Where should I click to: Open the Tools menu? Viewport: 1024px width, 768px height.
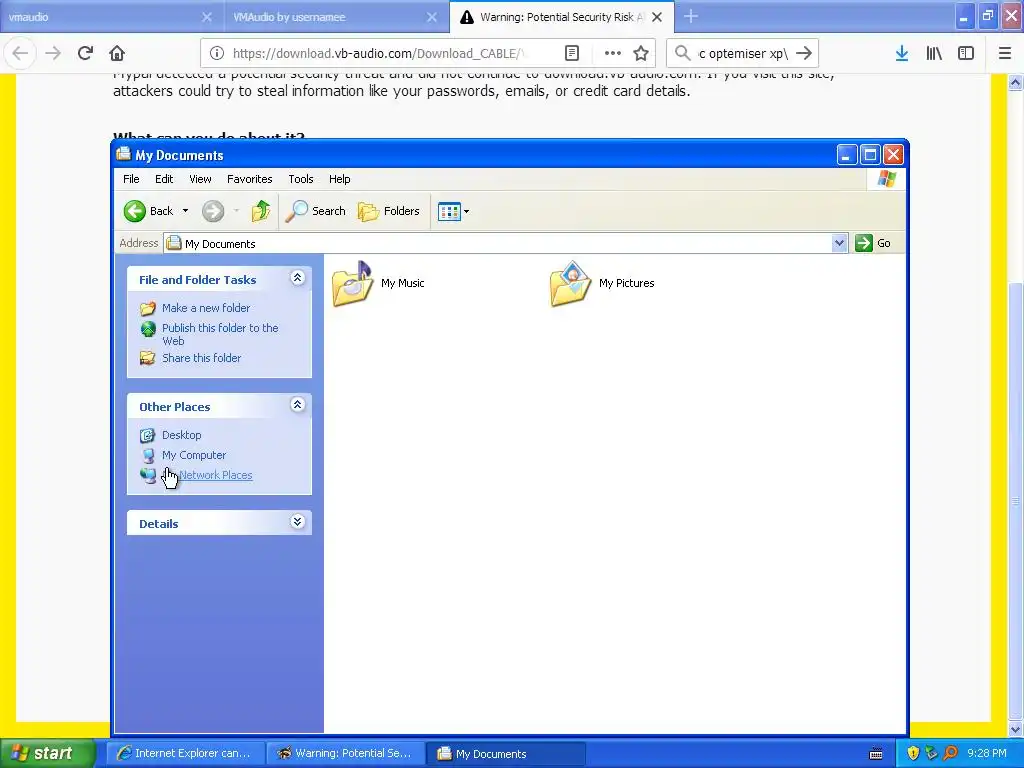pyautogui.click(x=300, y=179)
